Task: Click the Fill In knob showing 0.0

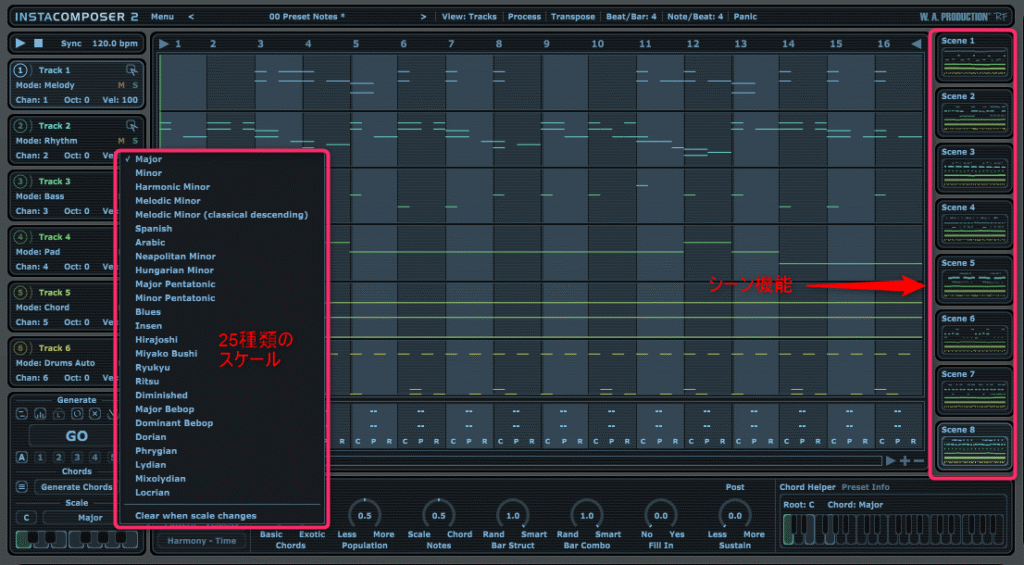Action: [x=661, y=515]
